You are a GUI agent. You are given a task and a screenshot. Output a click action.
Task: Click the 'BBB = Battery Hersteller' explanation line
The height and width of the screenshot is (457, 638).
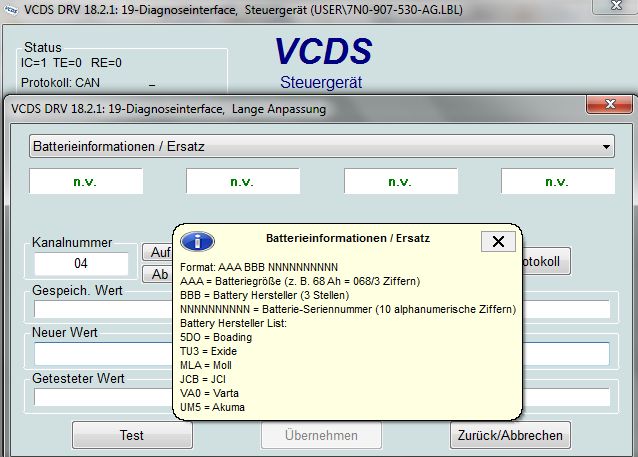tap(264, 295)
